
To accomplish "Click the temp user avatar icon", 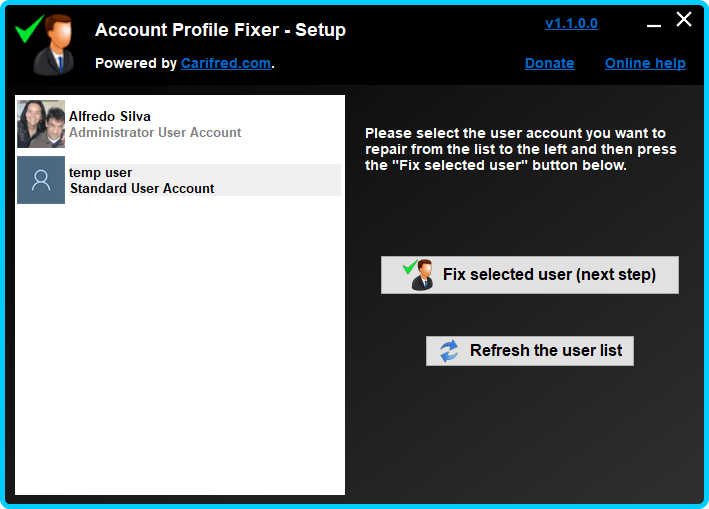I will (x=41, y=180).
